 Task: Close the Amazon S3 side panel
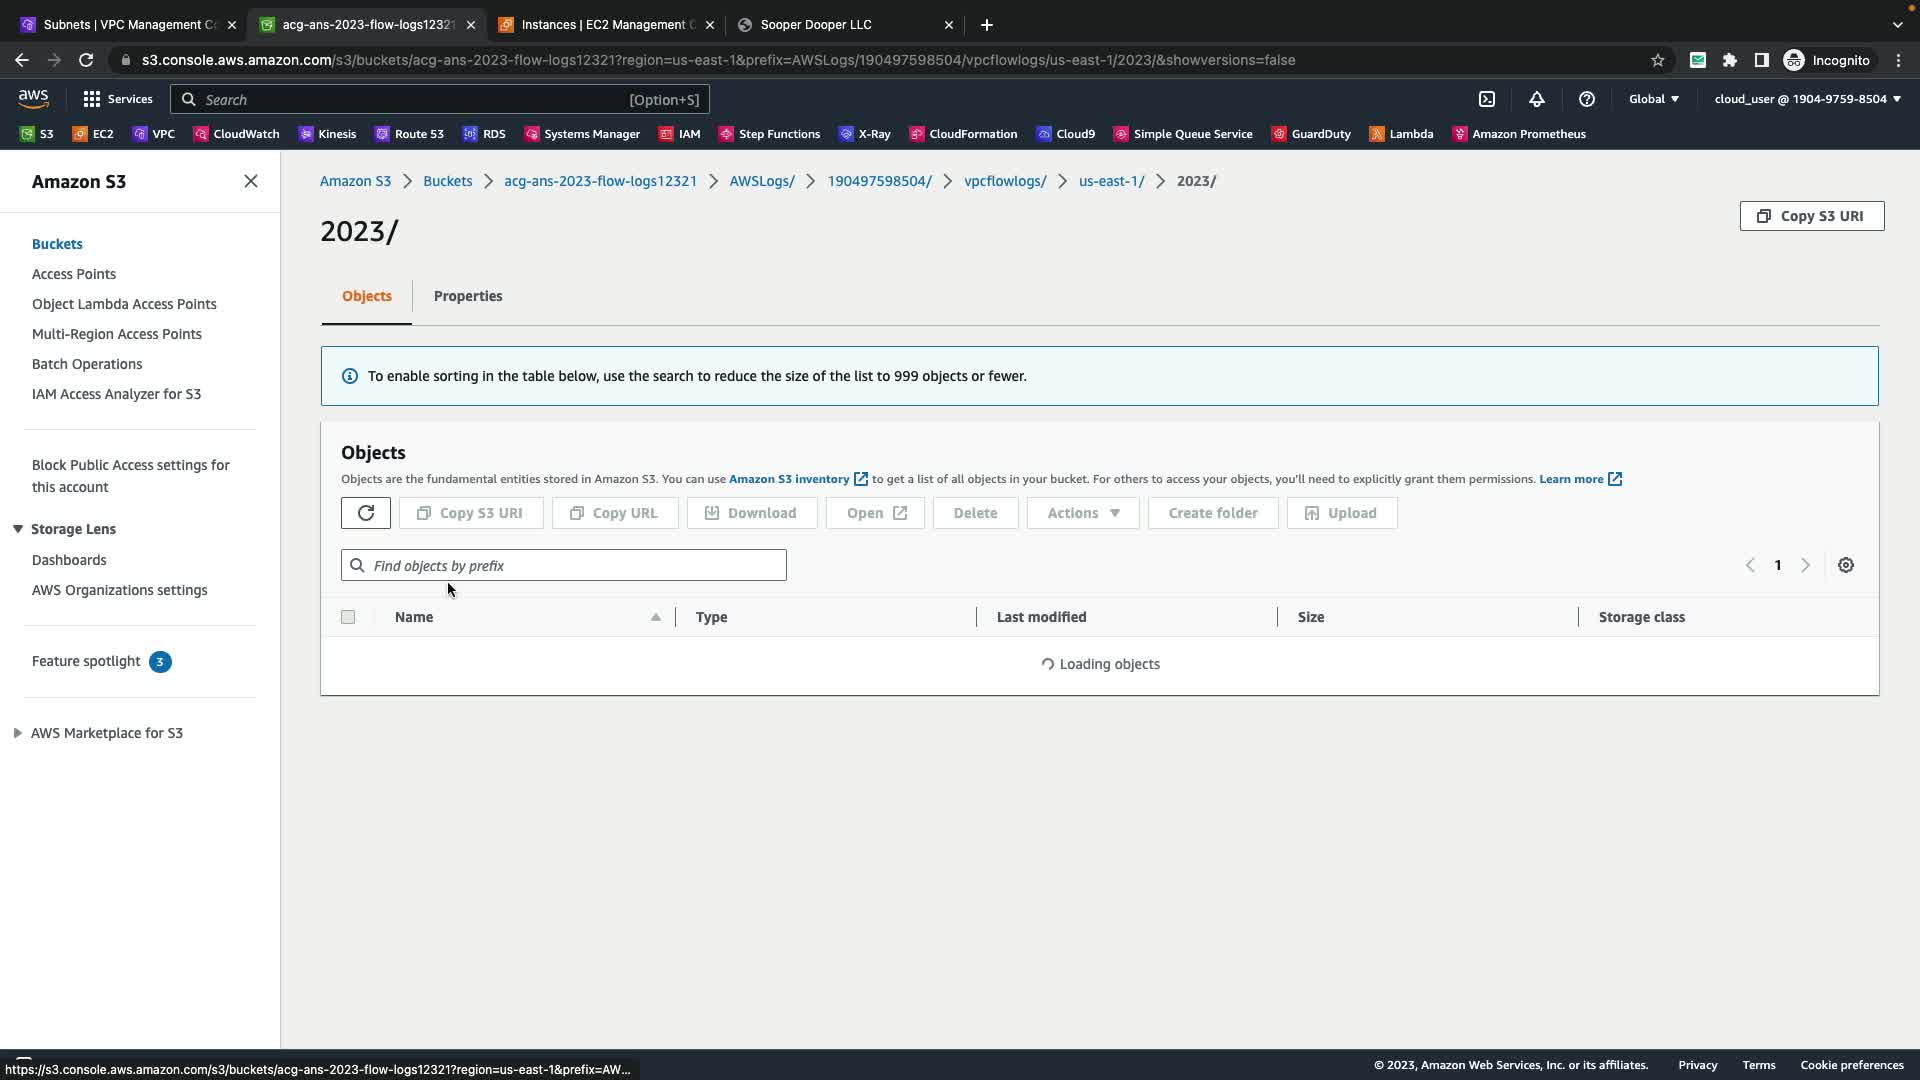tap(250, 181)
